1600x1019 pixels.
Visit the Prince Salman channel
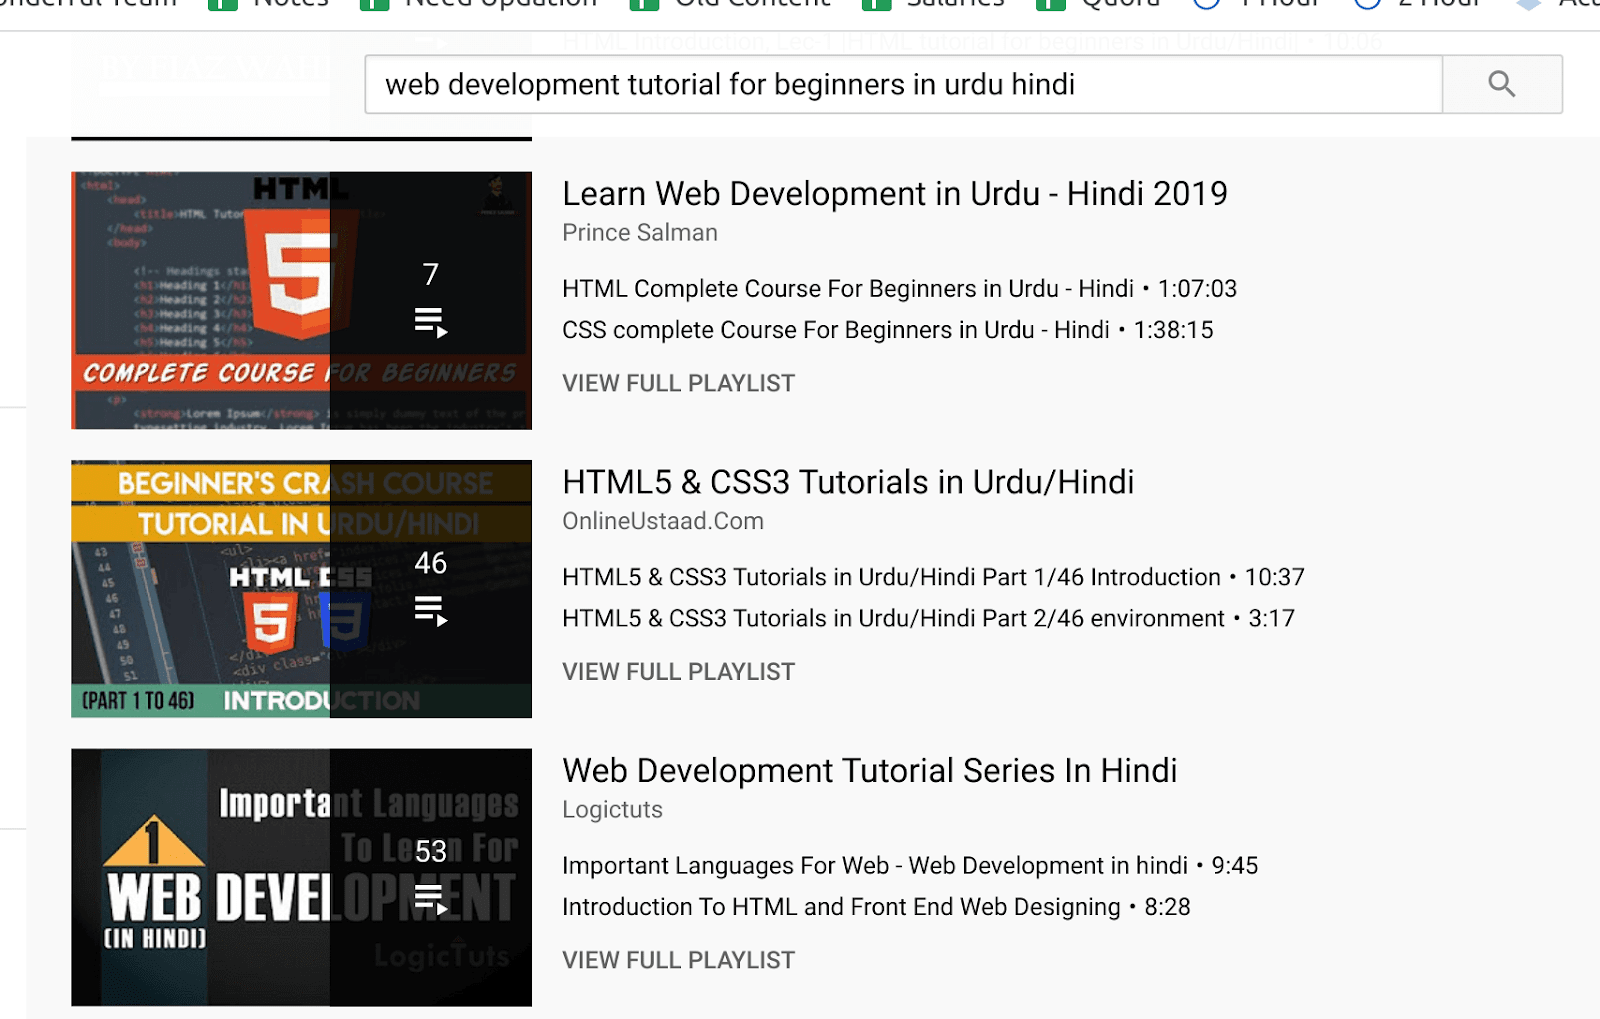pos(640,232)
